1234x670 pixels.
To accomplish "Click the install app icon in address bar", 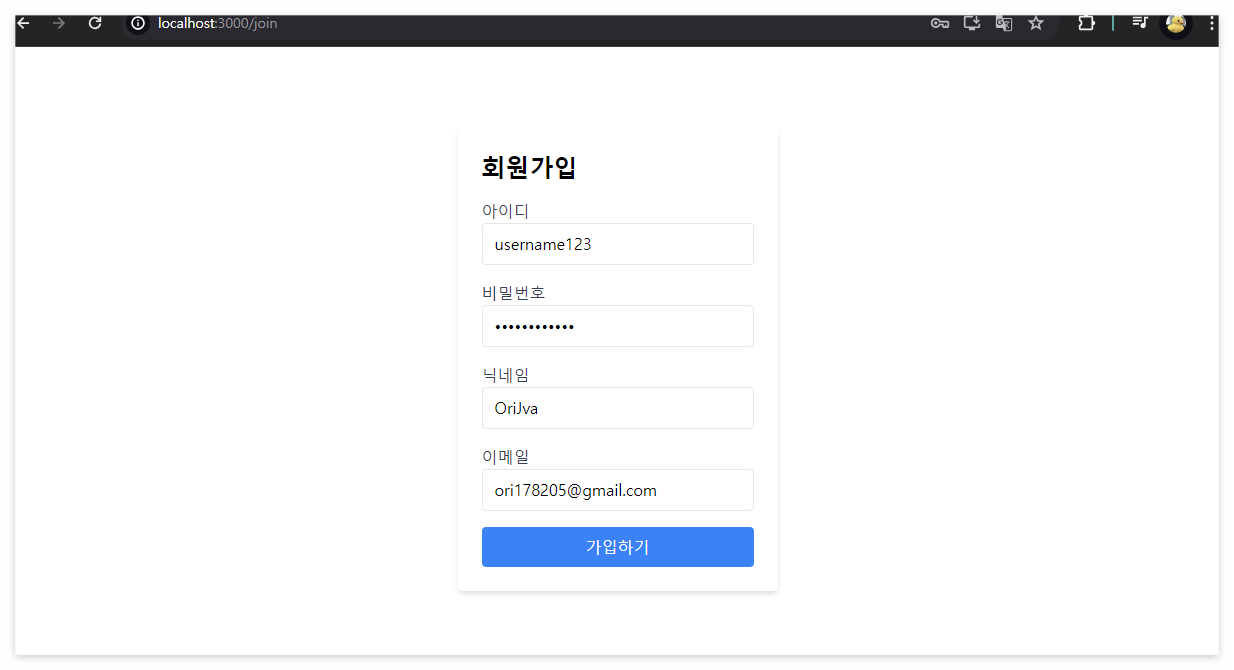I will (972, 23).
